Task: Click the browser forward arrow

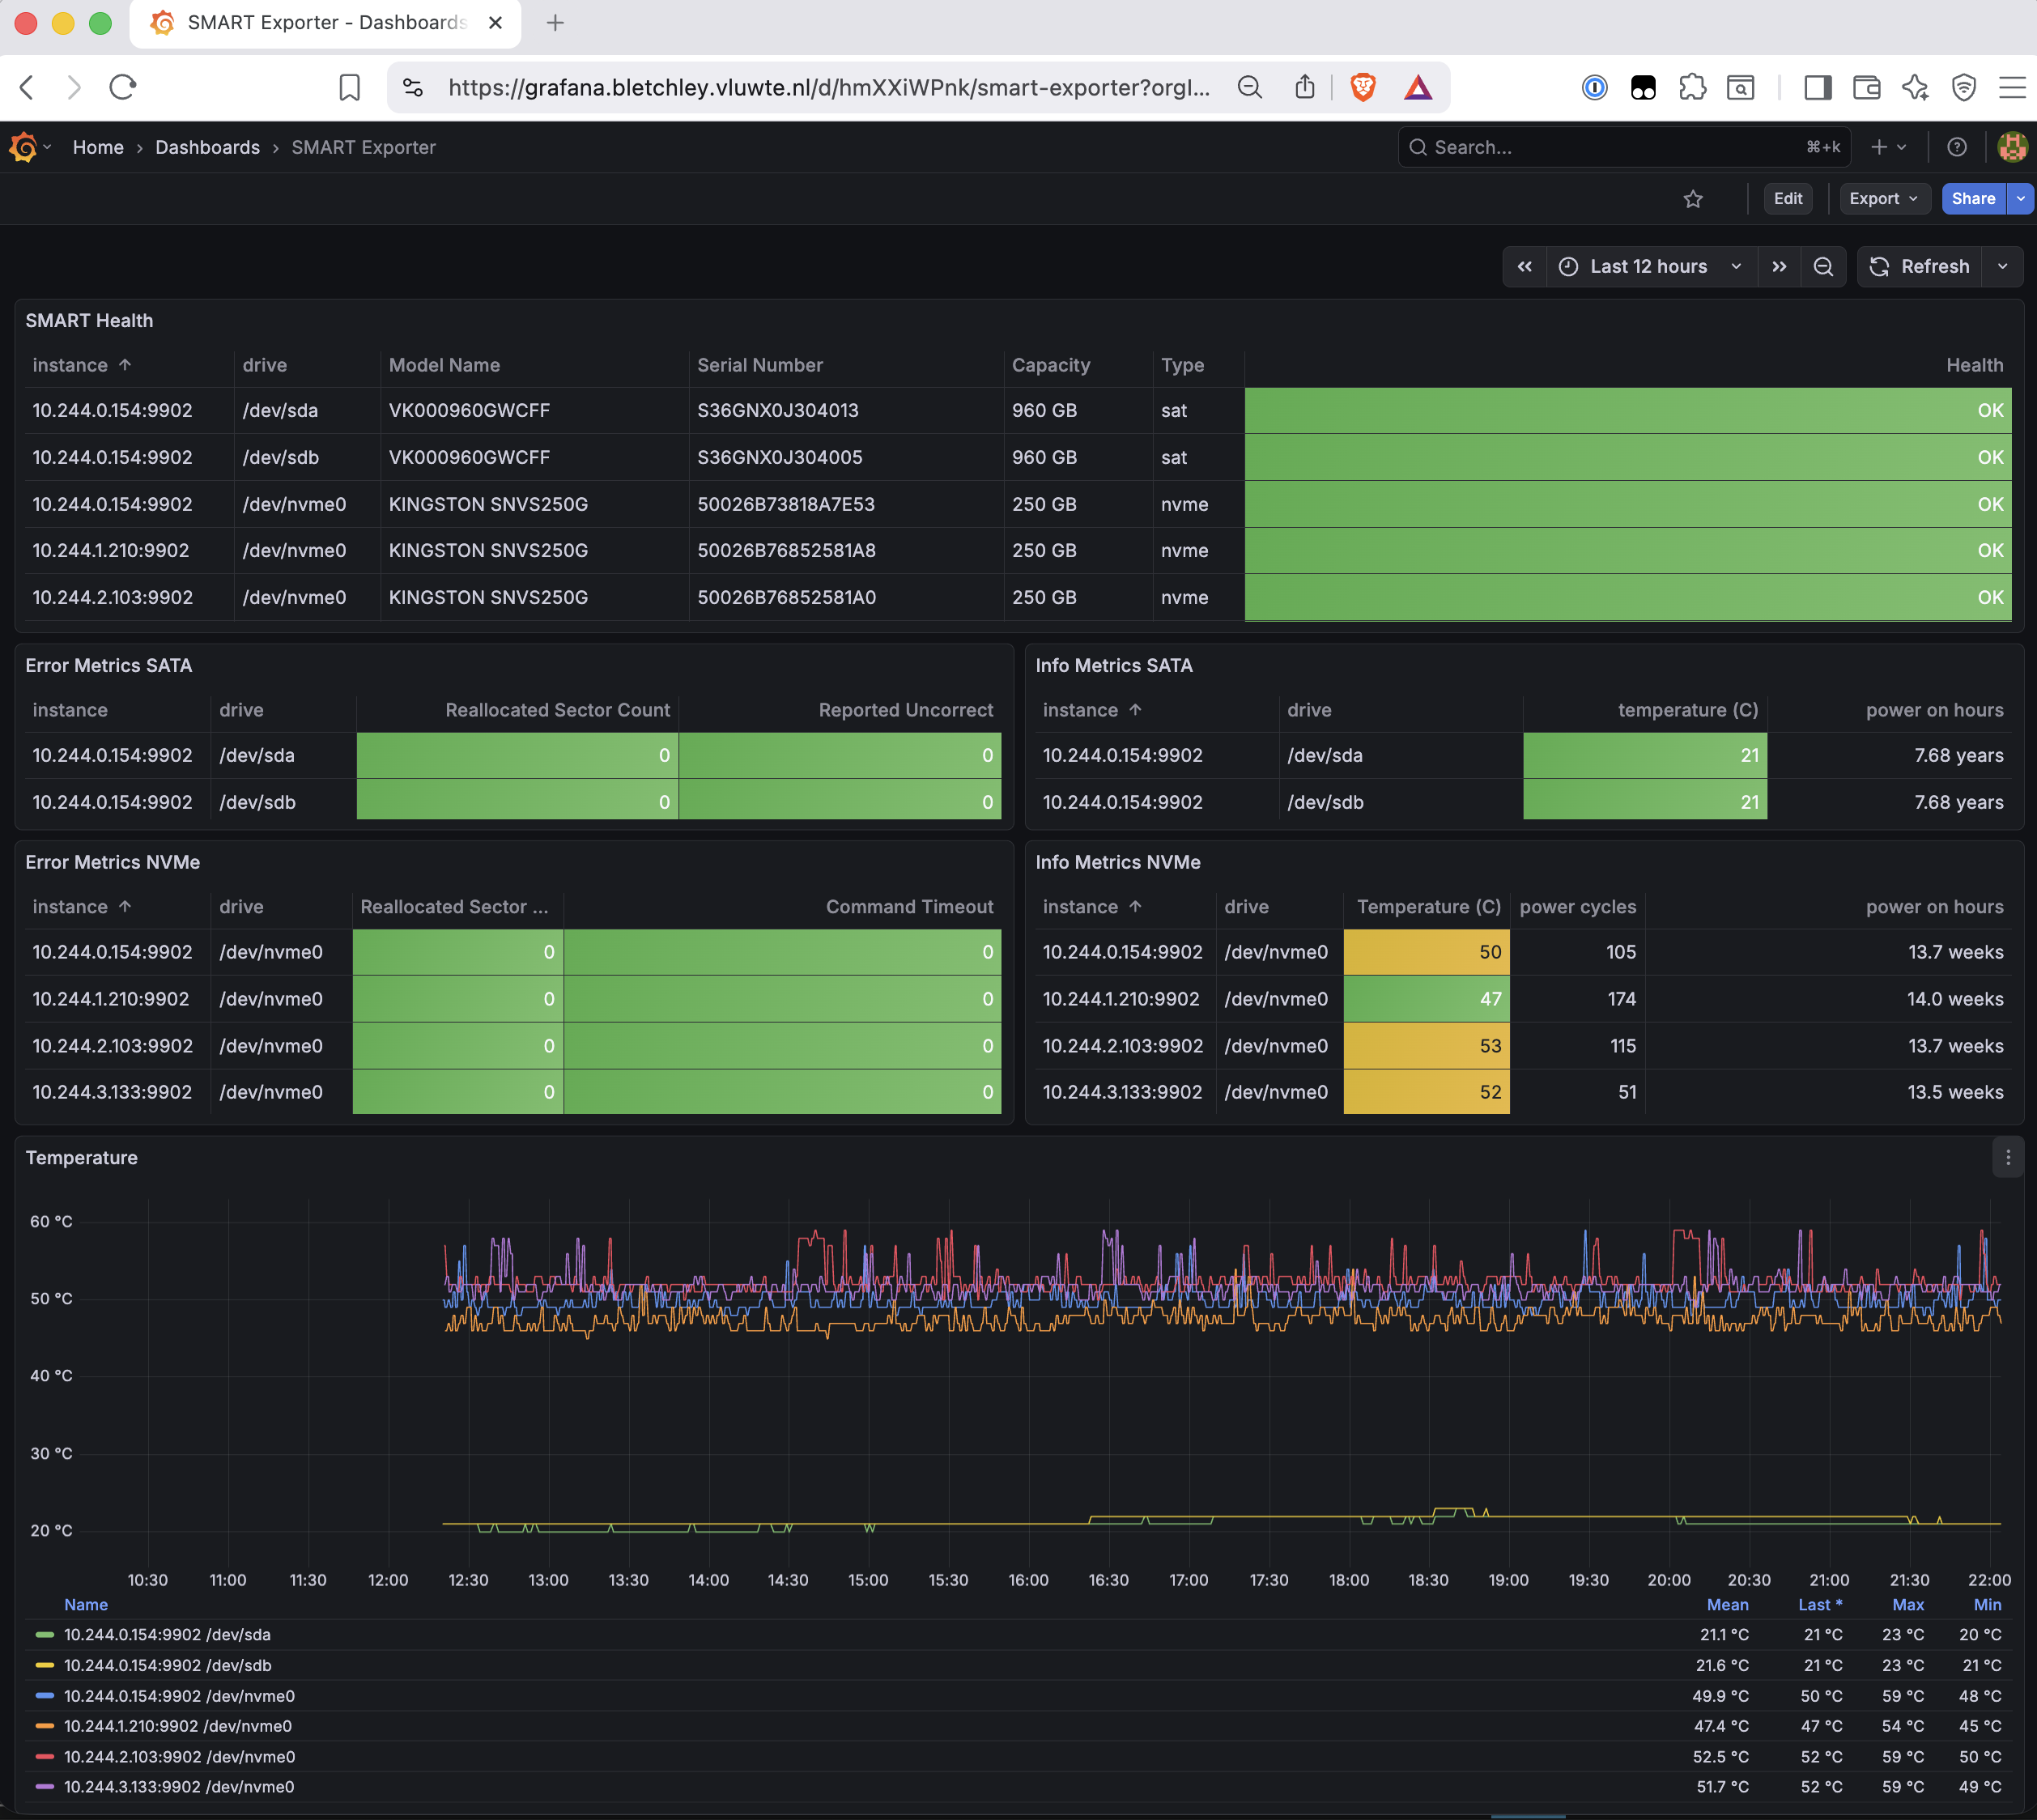Action: click(74, 87)
